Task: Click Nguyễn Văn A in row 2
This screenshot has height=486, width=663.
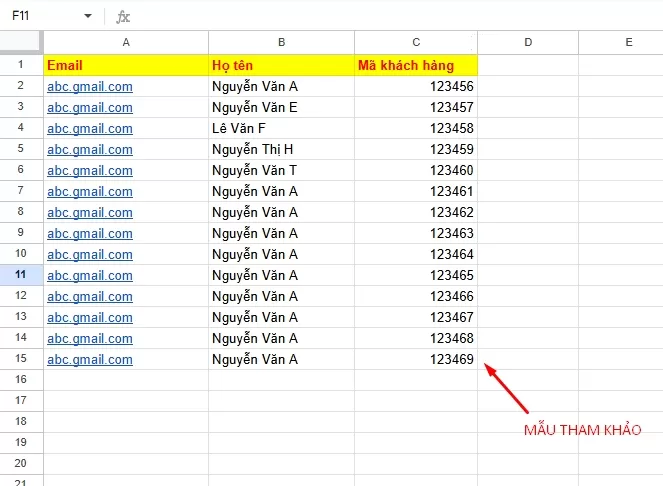Action: 282,86
